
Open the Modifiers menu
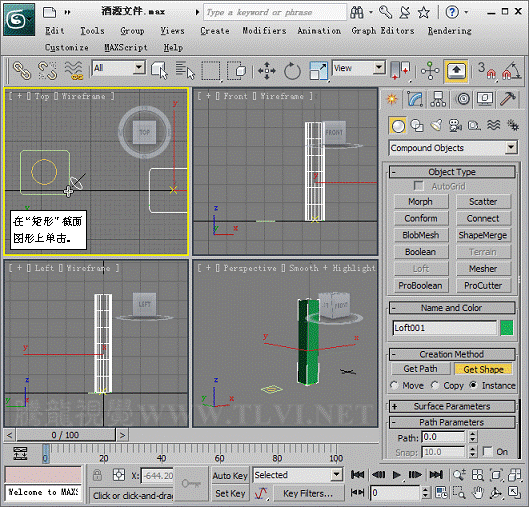coord(264,31)
